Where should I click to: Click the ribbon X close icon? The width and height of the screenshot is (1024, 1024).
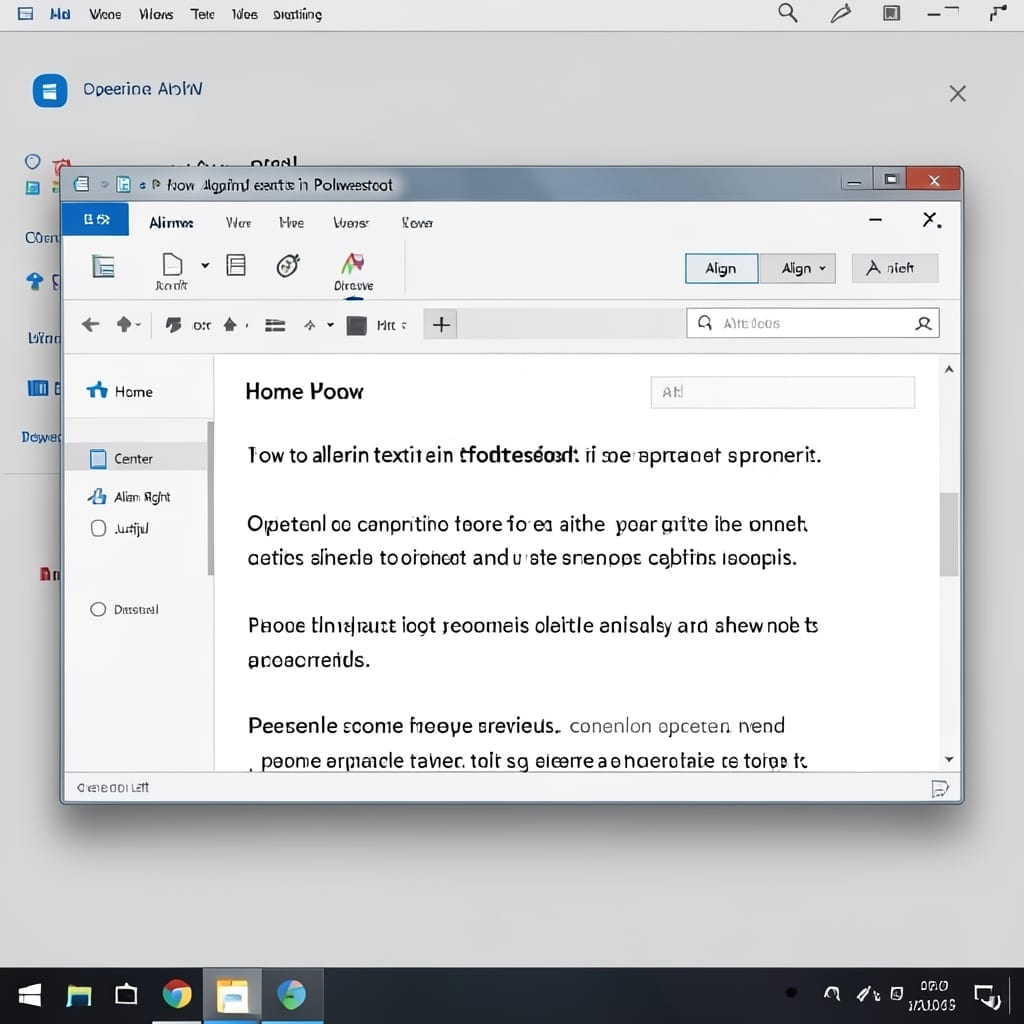point(931,219)
